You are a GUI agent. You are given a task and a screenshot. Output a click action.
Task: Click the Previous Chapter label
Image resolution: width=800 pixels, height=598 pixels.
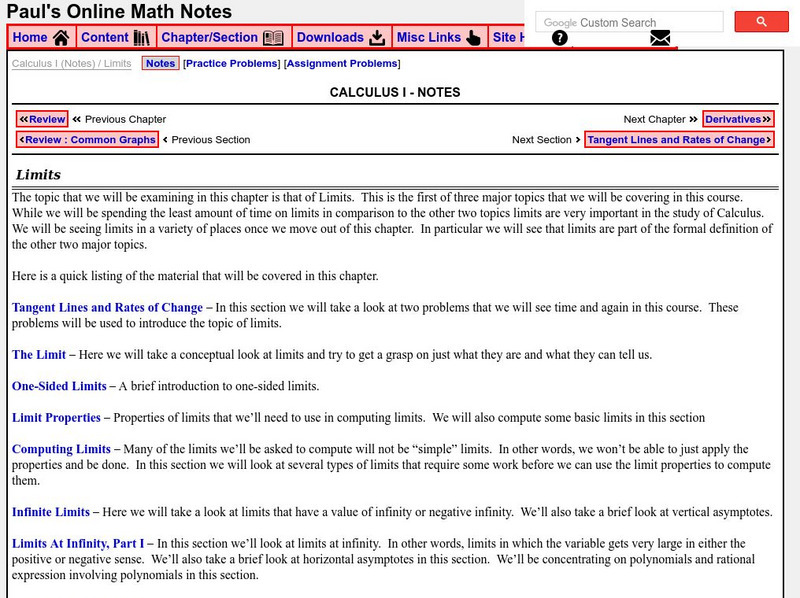[x=126, y=119]
